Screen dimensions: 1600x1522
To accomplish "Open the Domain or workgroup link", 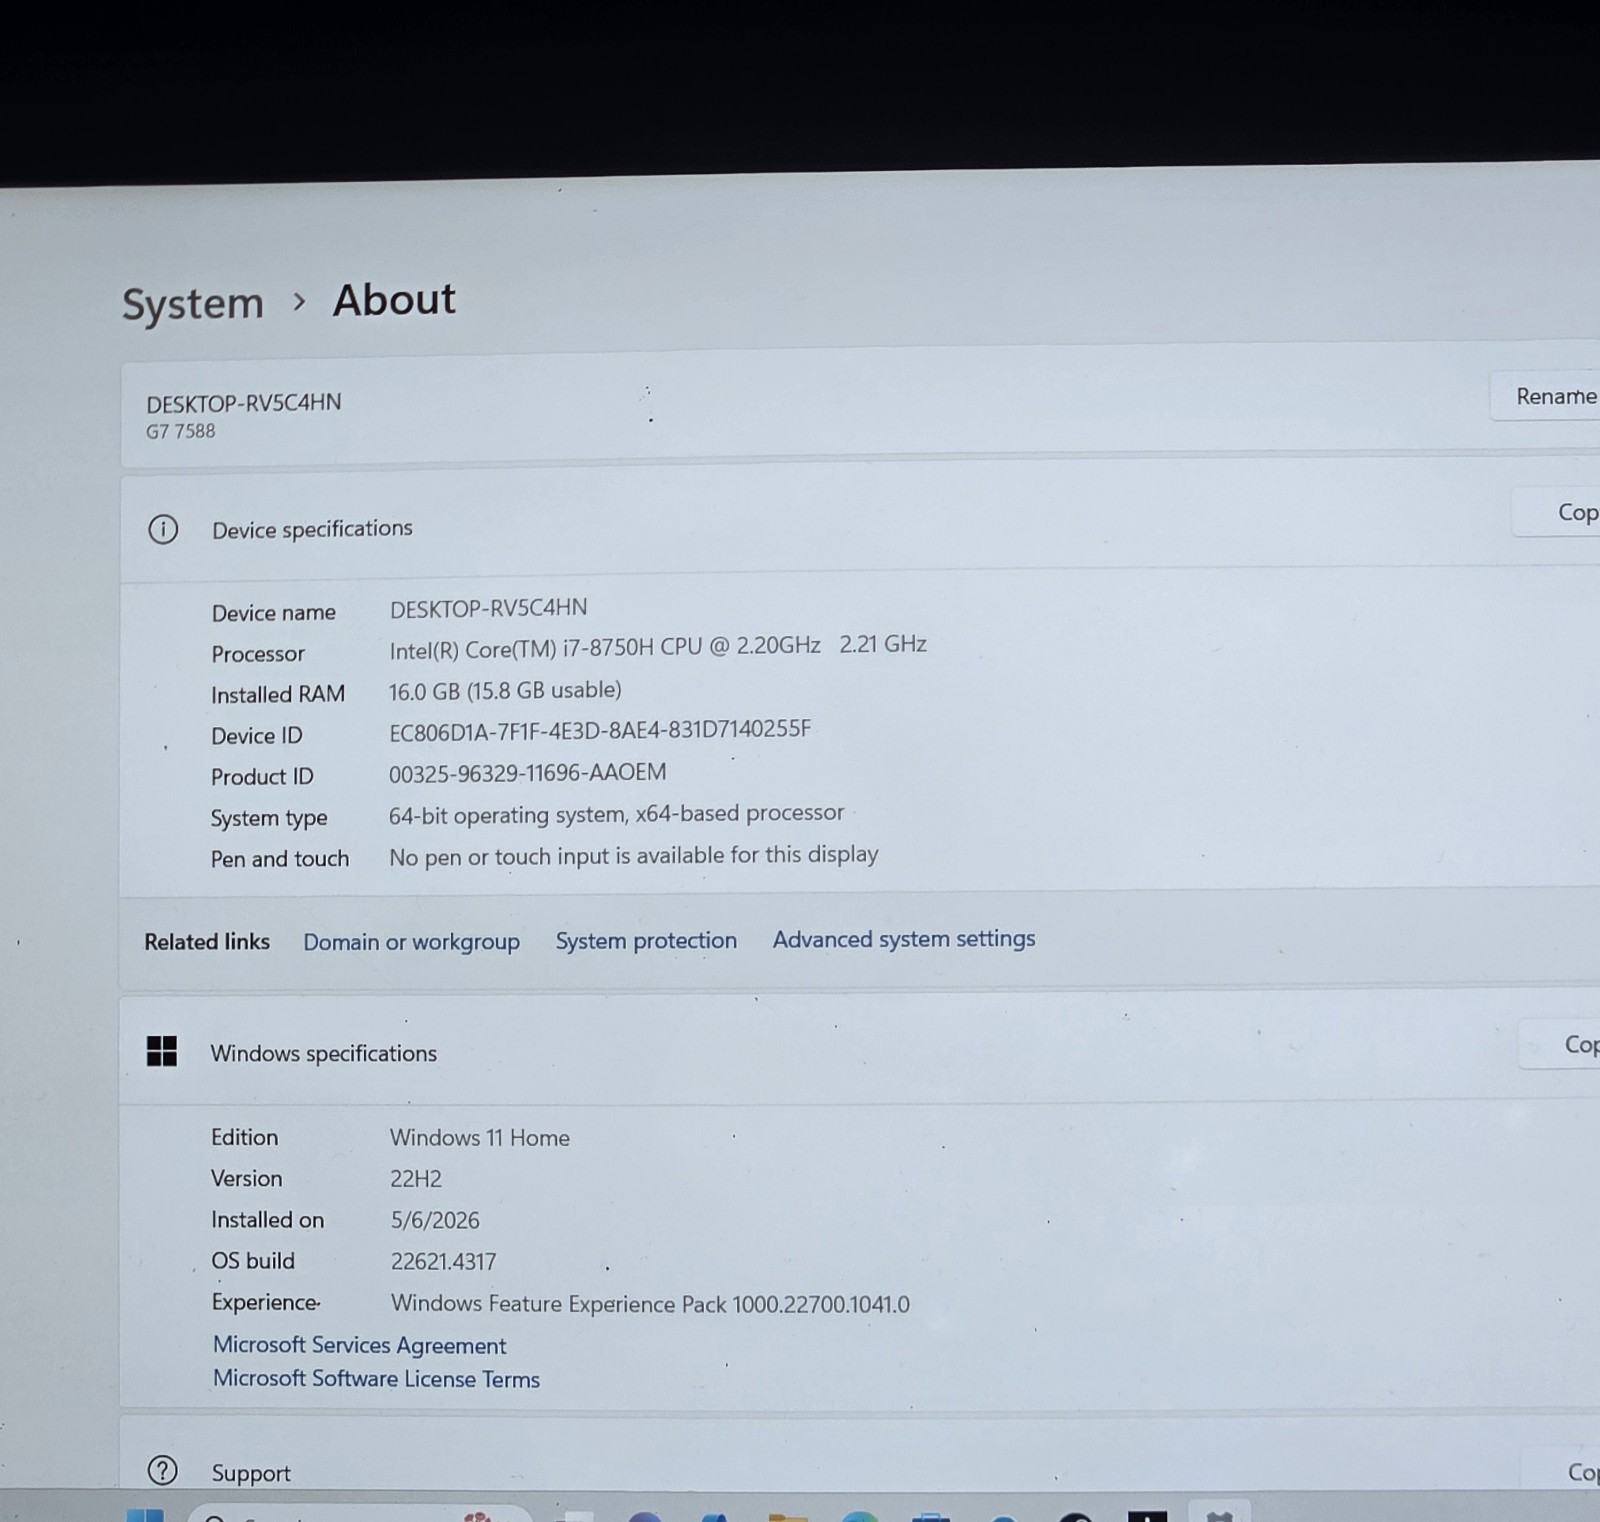I will tap(411, 942).
